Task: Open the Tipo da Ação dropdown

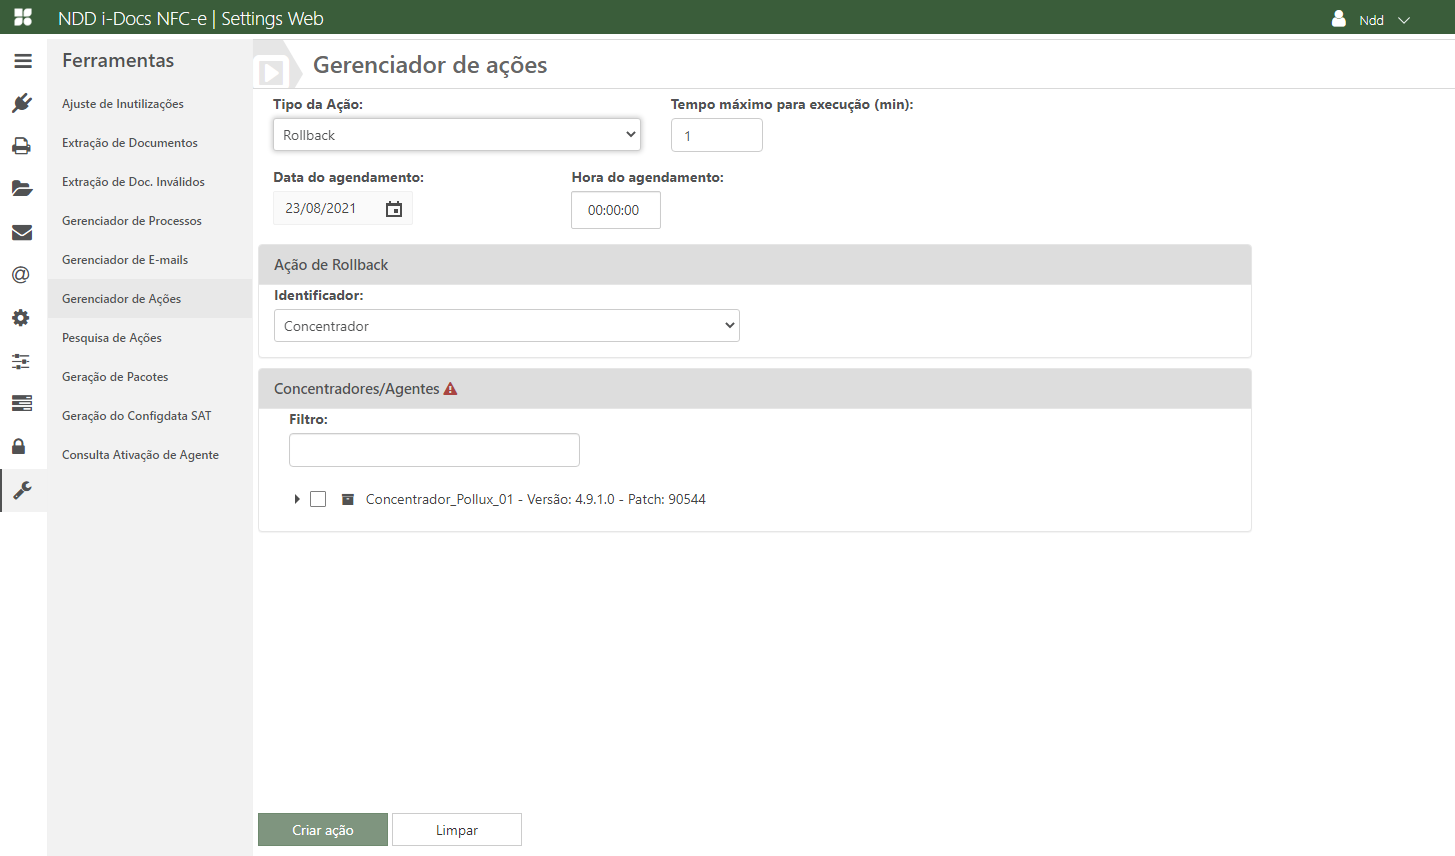Action: pyautogui.click(x=456, y=135)
